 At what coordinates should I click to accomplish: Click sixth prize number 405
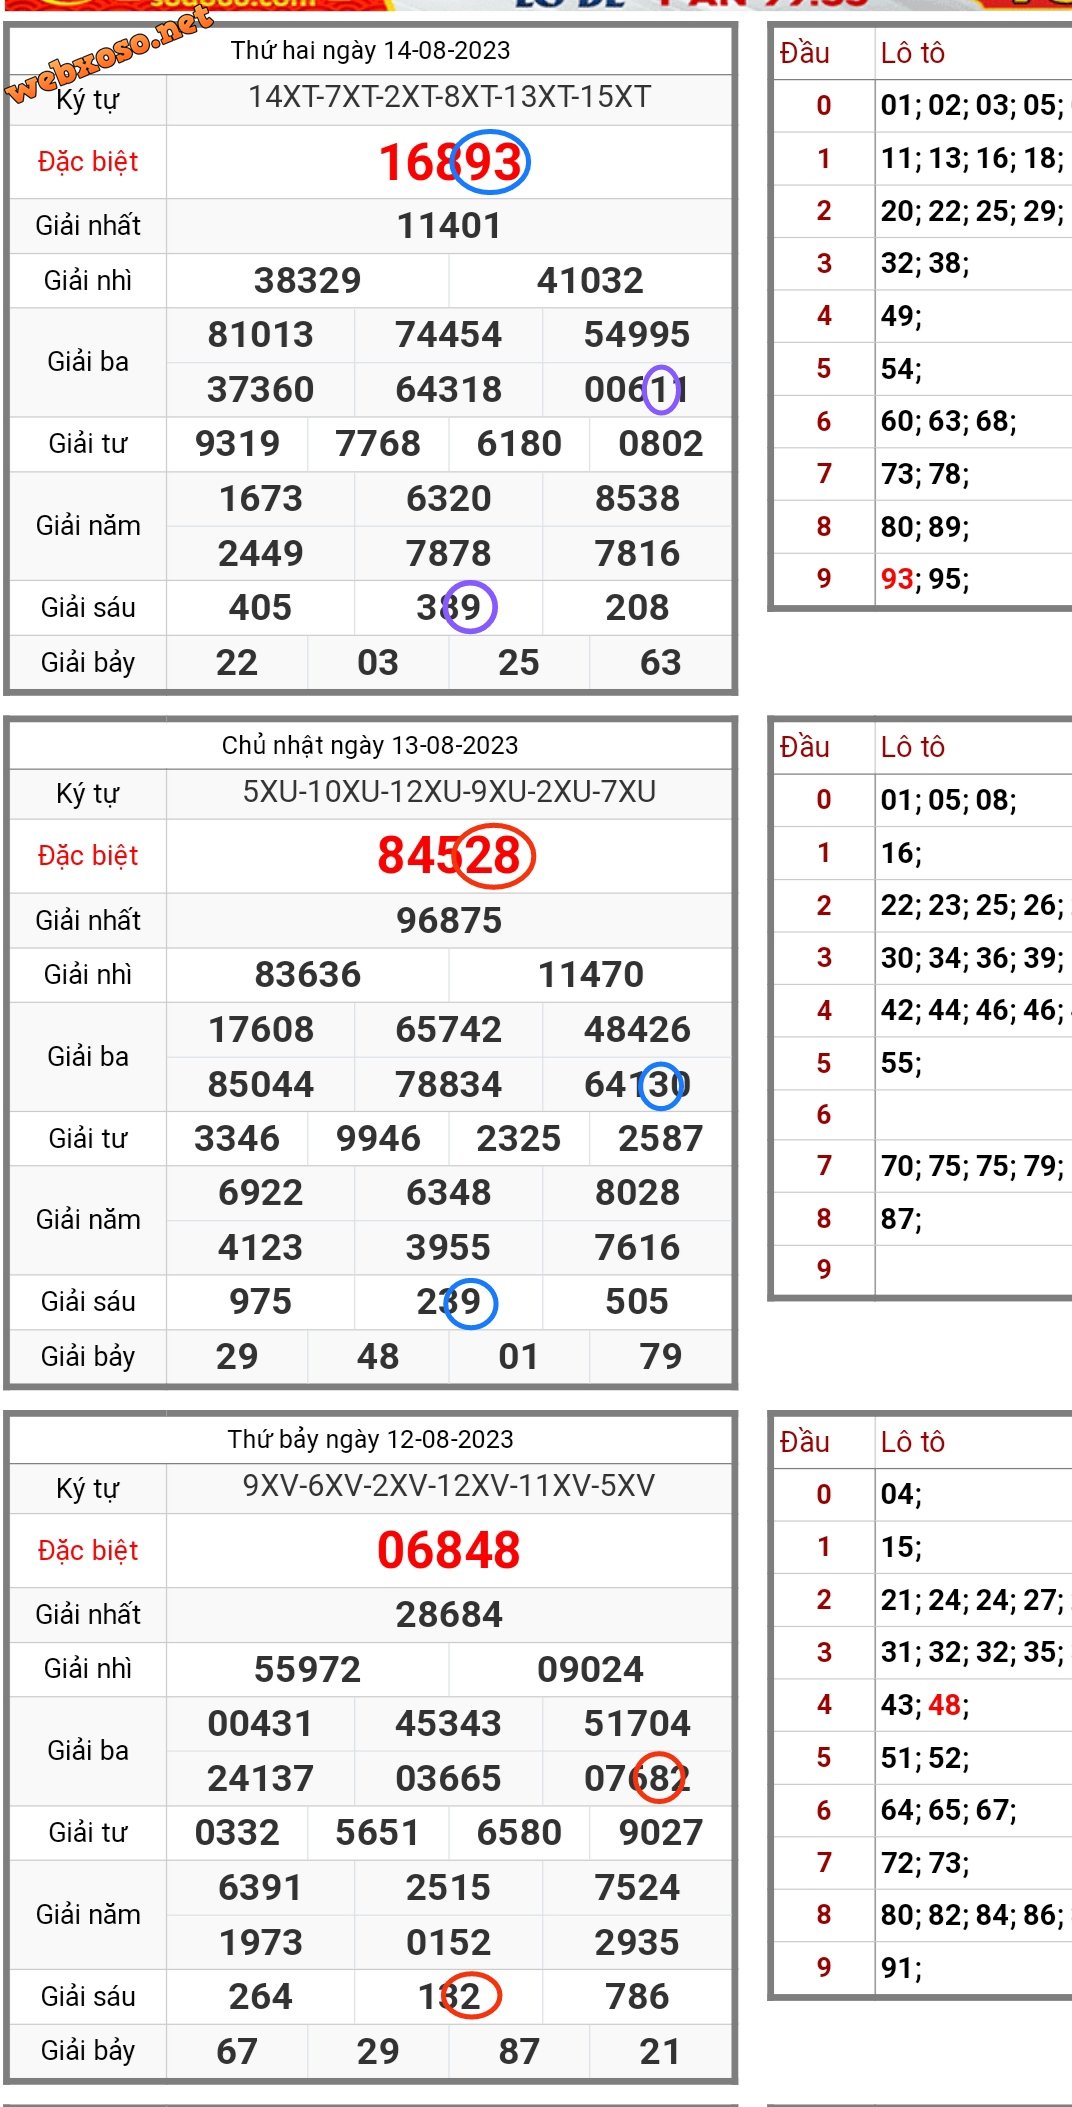pyautogui.click(x=260, y=608)
